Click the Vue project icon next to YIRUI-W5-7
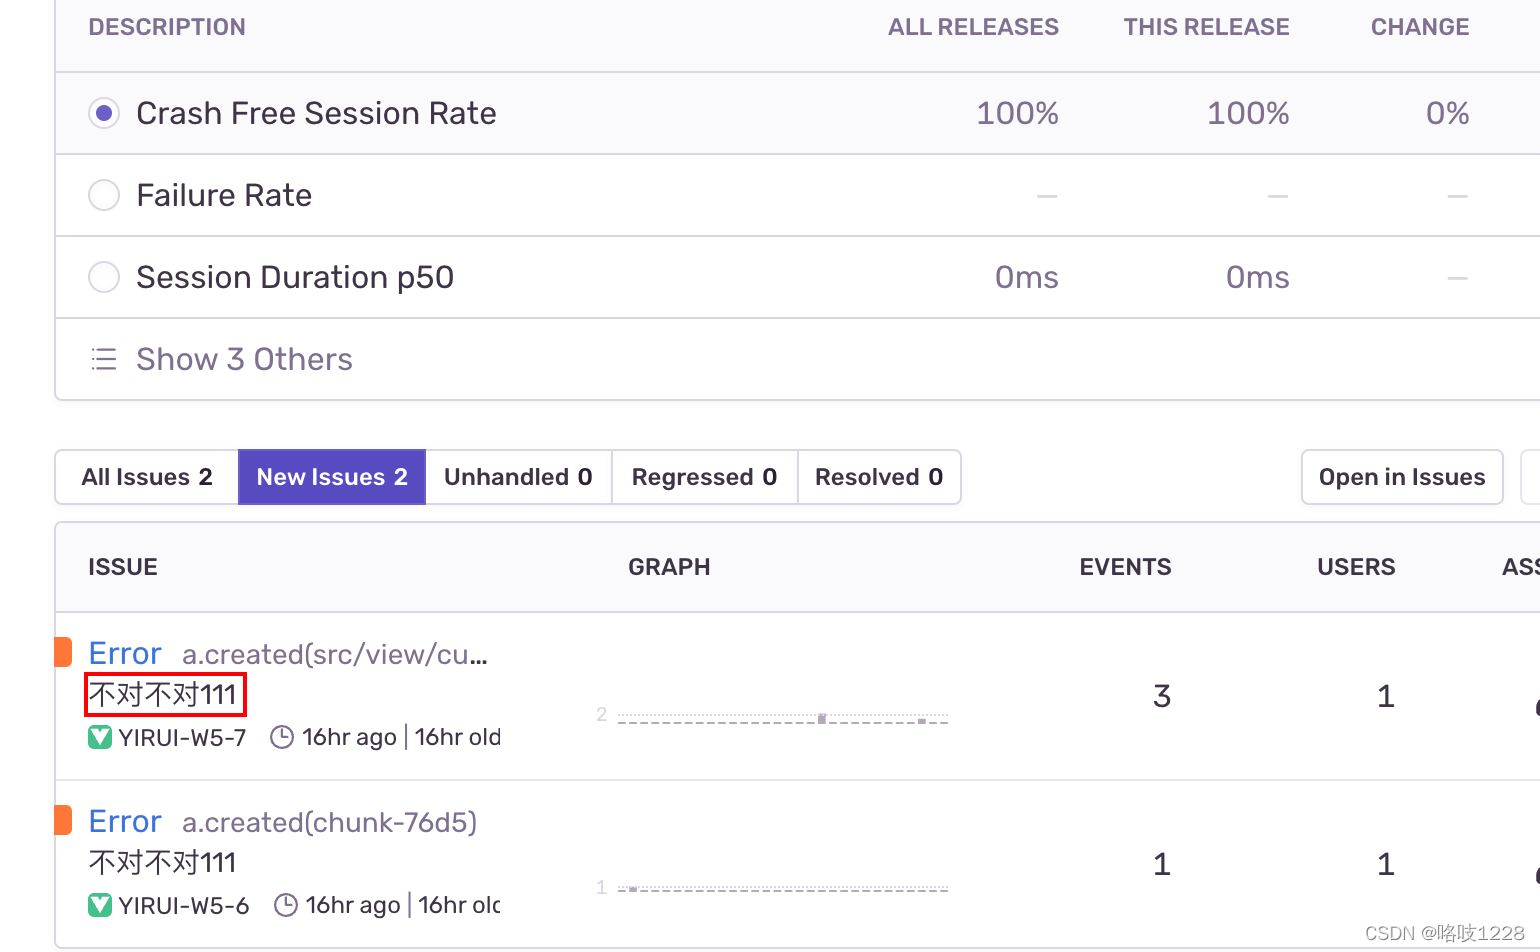This screenshot has width=1540, height=952. point(100,738)
